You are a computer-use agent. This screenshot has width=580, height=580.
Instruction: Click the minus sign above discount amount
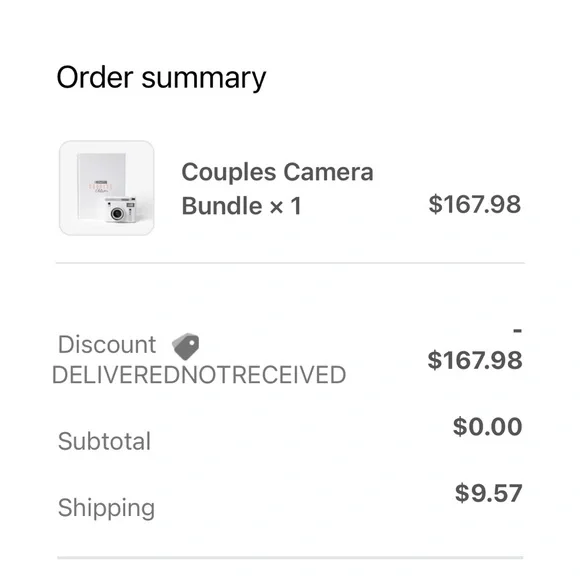pyautogui.click(x=517, y=330)
